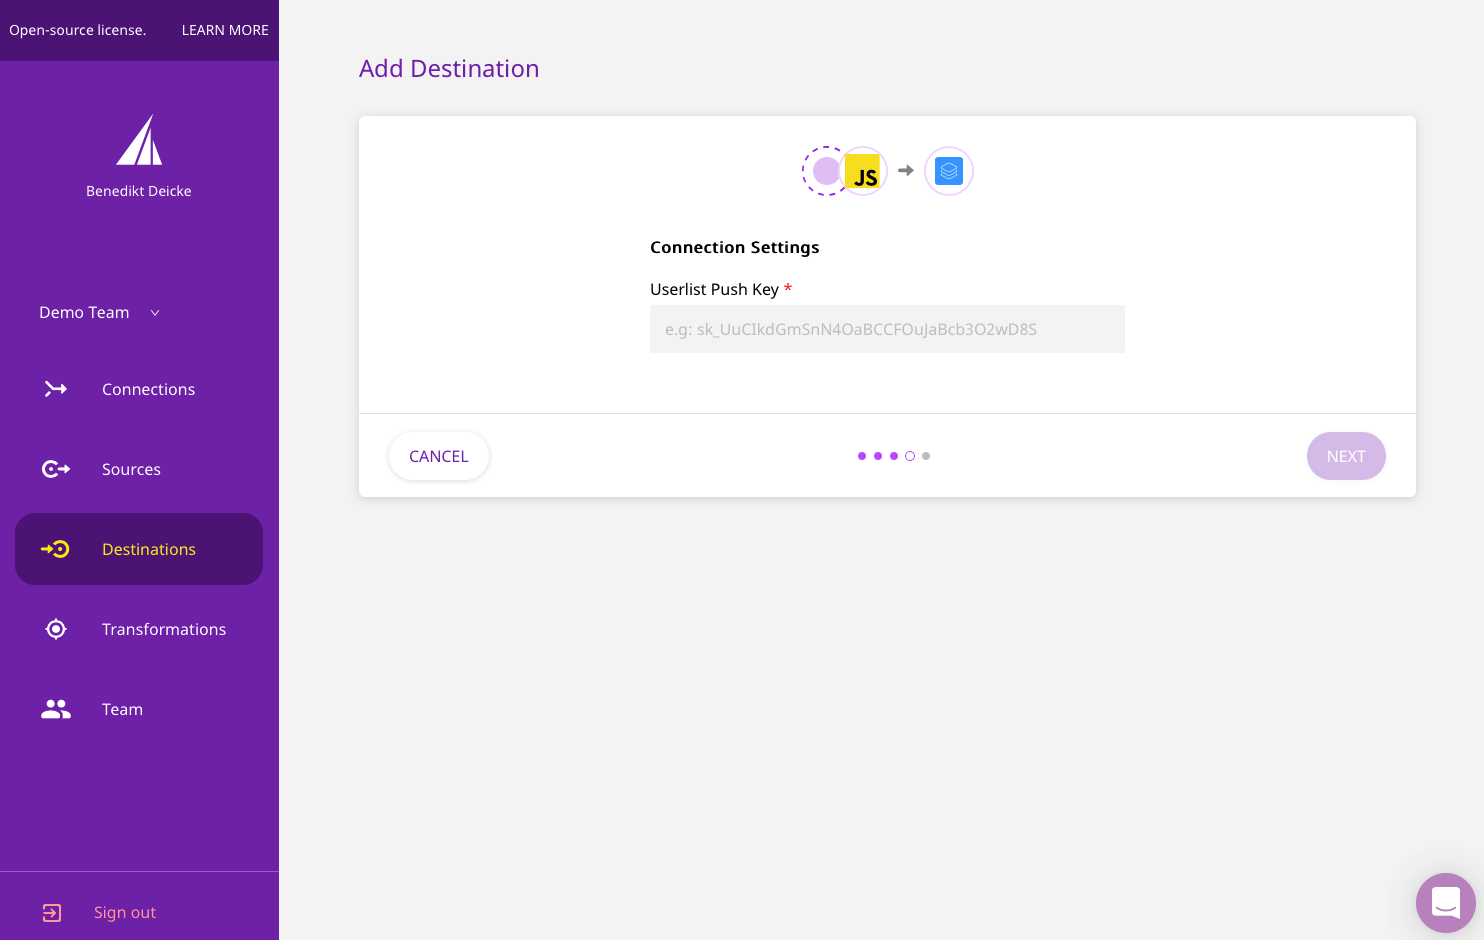
Task: Click the blue stack destination icon
Action: [x=948, y=171]
